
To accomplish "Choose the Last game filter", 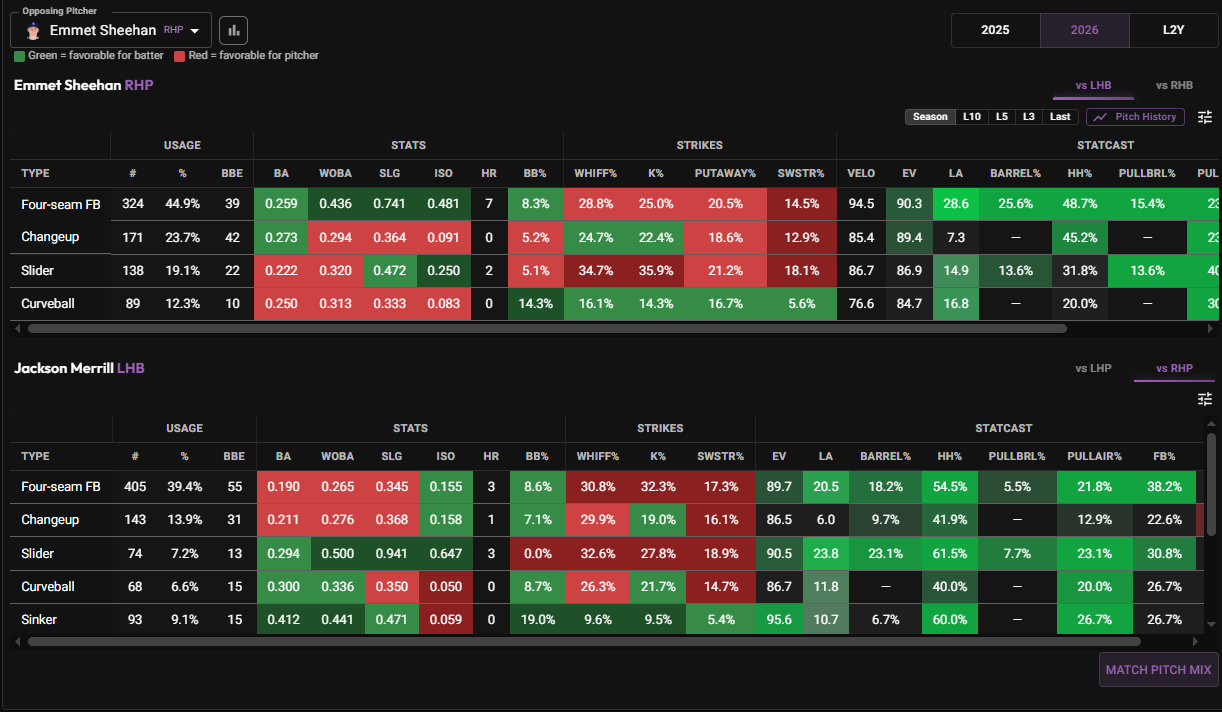I will click(1060, 117).
